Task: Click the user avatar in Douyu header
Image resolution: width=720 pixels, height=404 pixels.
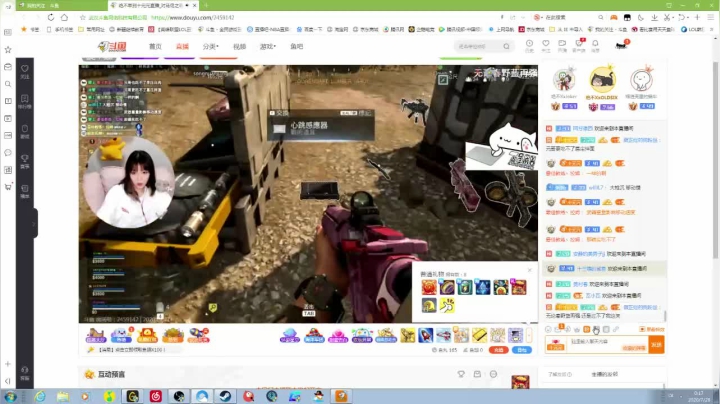Action: click(621, 45)
